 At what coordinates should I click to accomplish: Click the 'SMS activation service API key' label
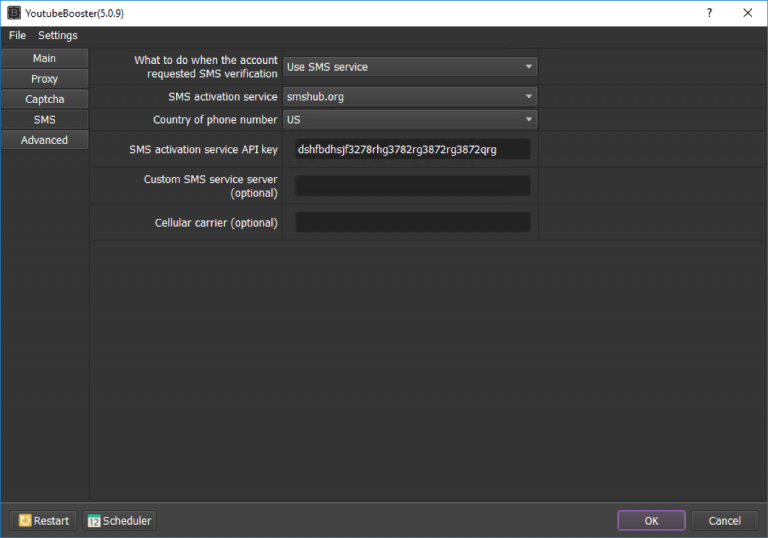[x=203, y=149]
